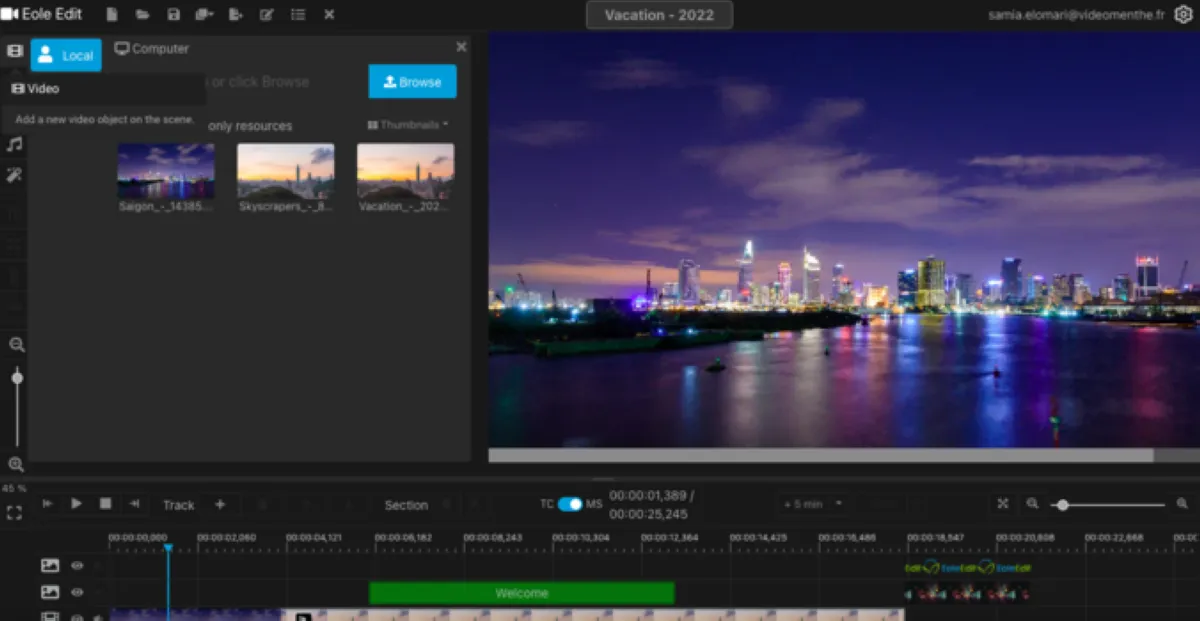Select the magic wand effects sidebar icon
Image resolution: width=1200 pixels, height=621 pixels.
[x=14, y=175]
